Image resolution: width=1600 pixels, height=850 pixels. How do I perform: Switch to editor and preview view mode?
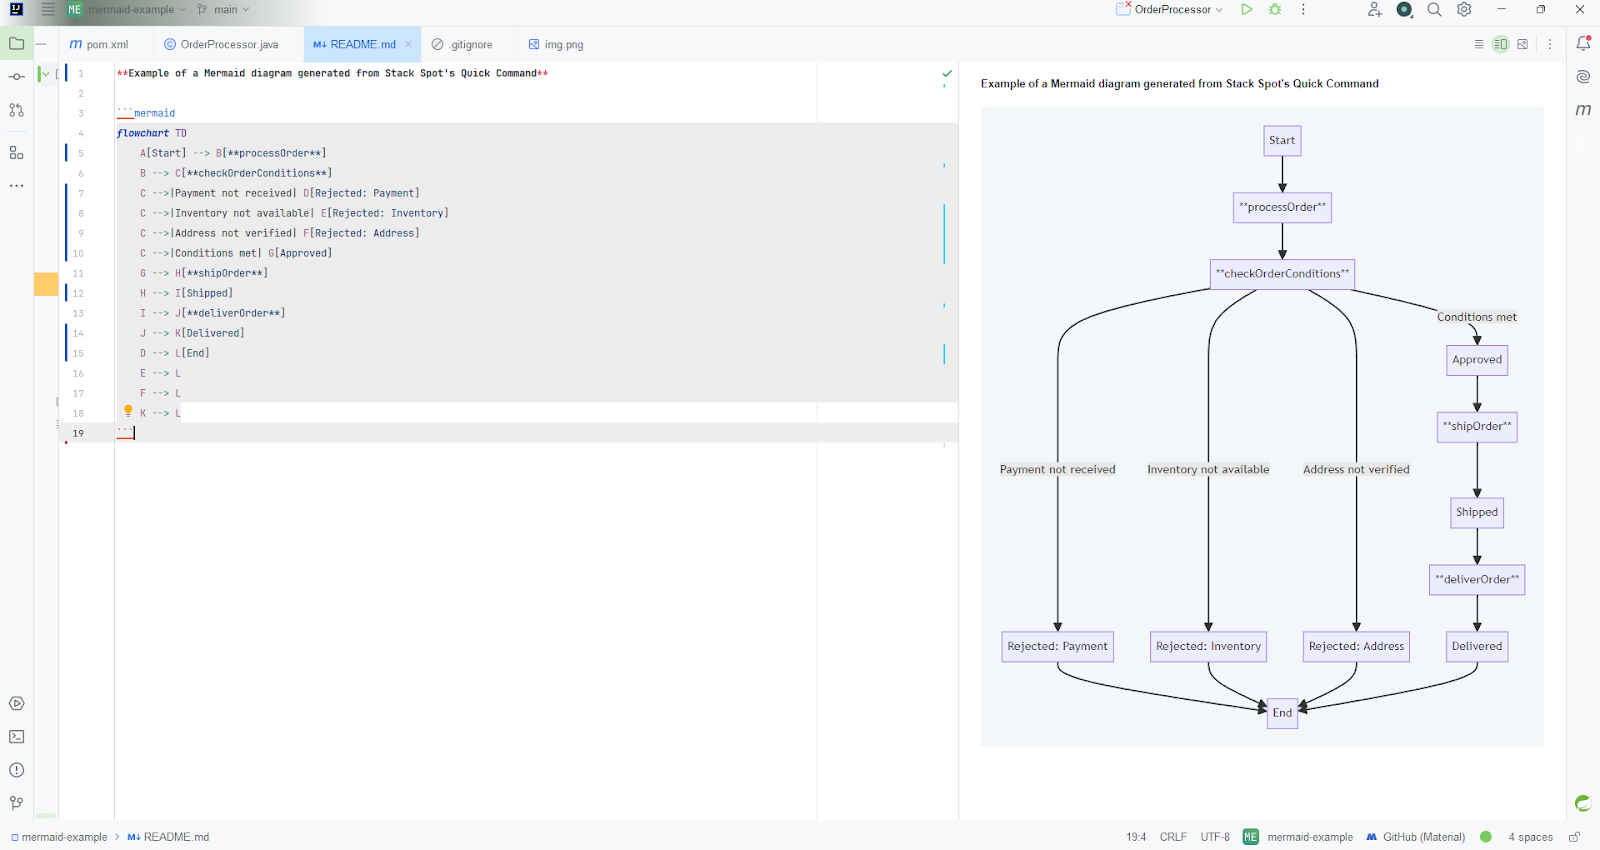tap(1501, 44)
